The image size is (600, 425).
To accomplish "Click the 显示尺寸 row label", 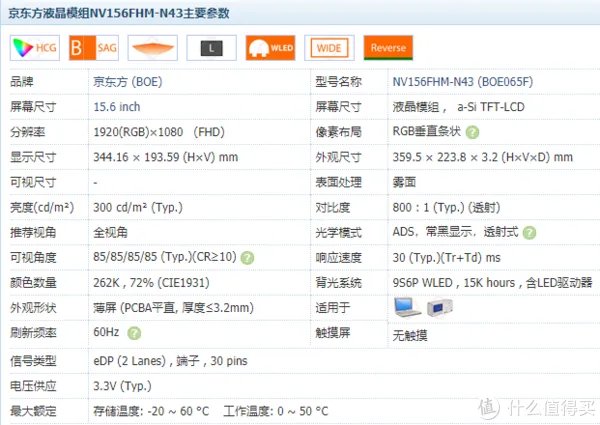I will (33, 157).
